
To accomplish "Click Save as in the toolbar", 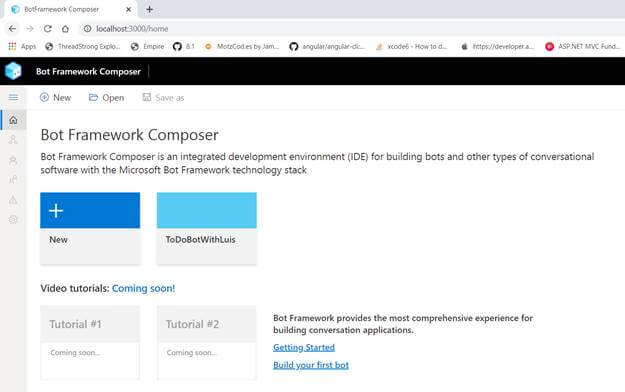I will tap(163, 97).
